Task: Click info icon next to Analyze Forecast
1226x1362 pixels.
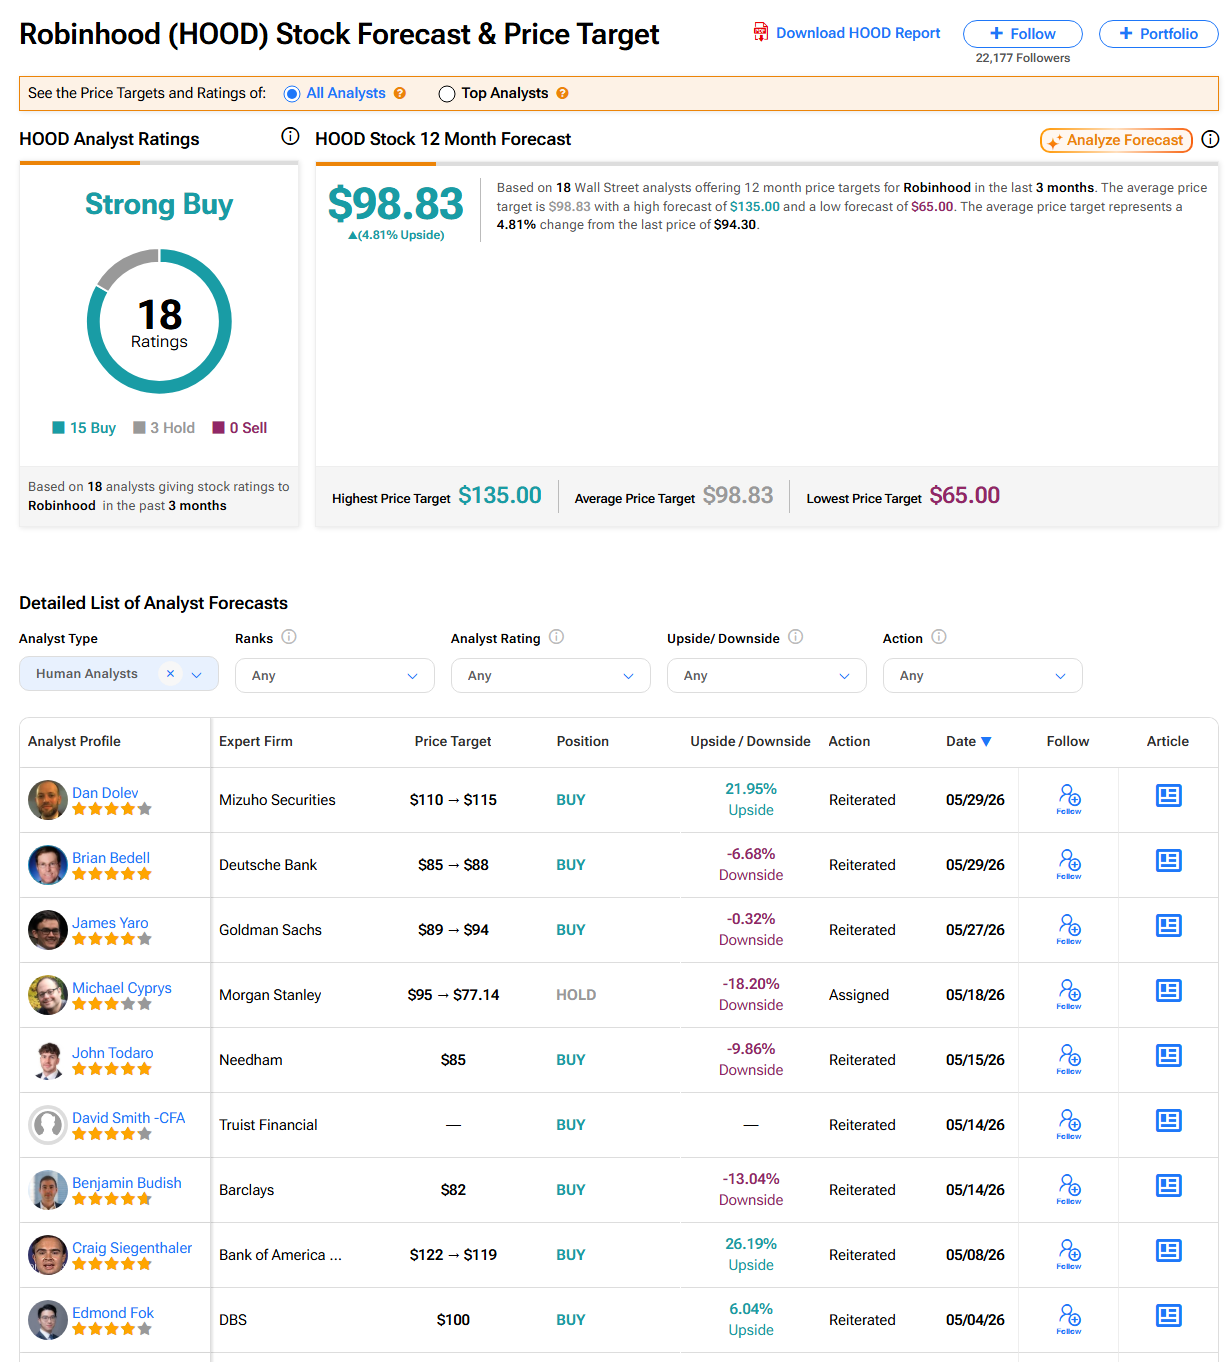Action: tap(1210, 139)
